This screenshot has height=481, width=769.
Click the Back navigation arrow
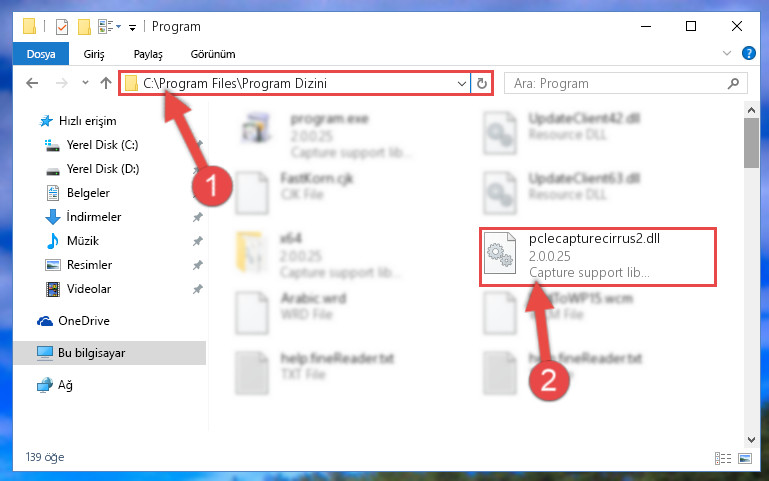point(32,83)
